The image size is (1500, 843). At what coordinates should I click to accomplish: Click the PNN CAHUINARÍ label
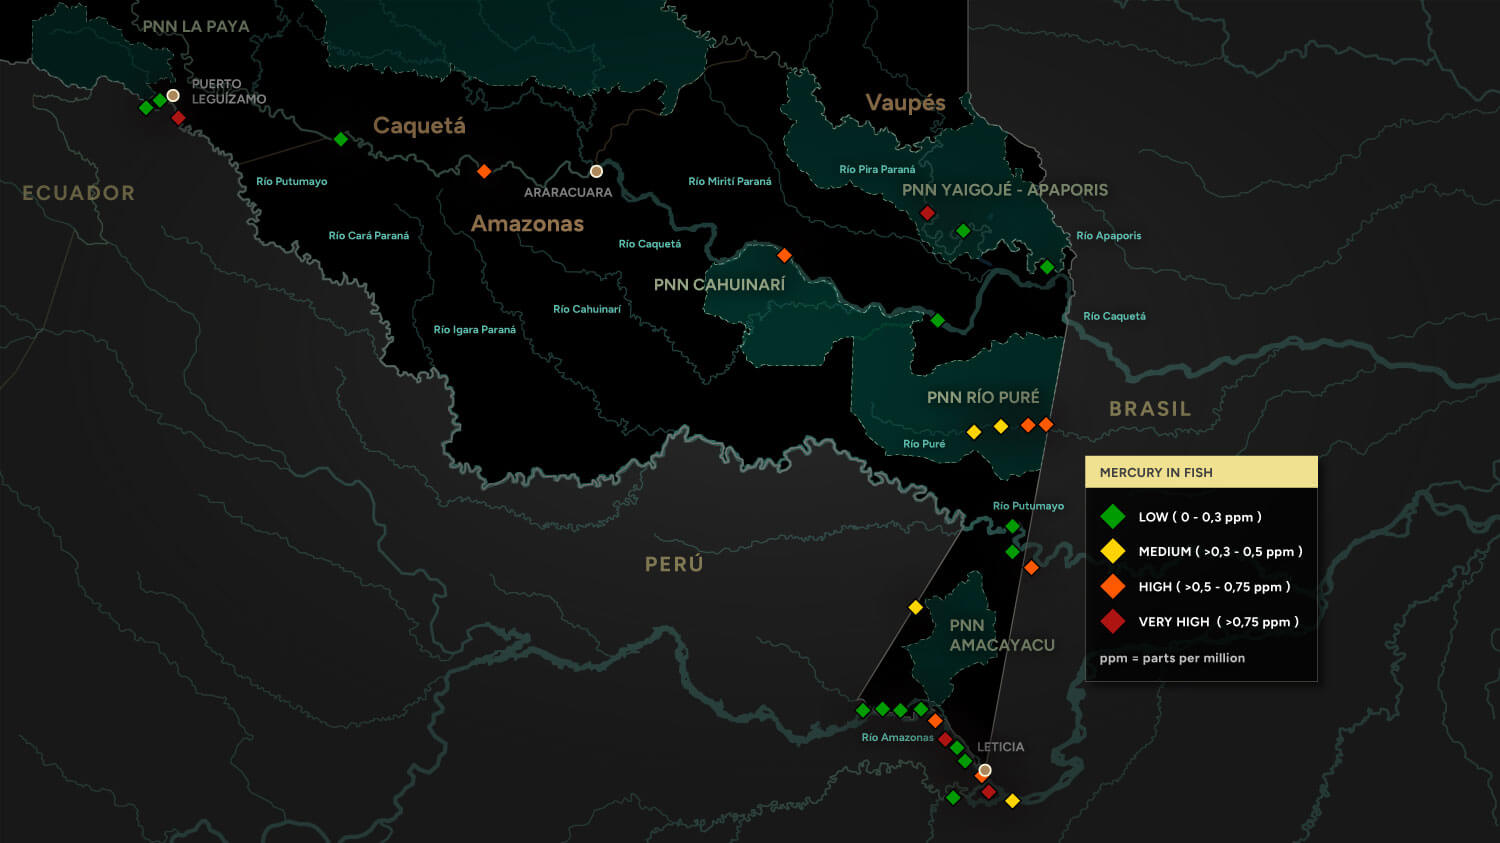pos(719,285)
